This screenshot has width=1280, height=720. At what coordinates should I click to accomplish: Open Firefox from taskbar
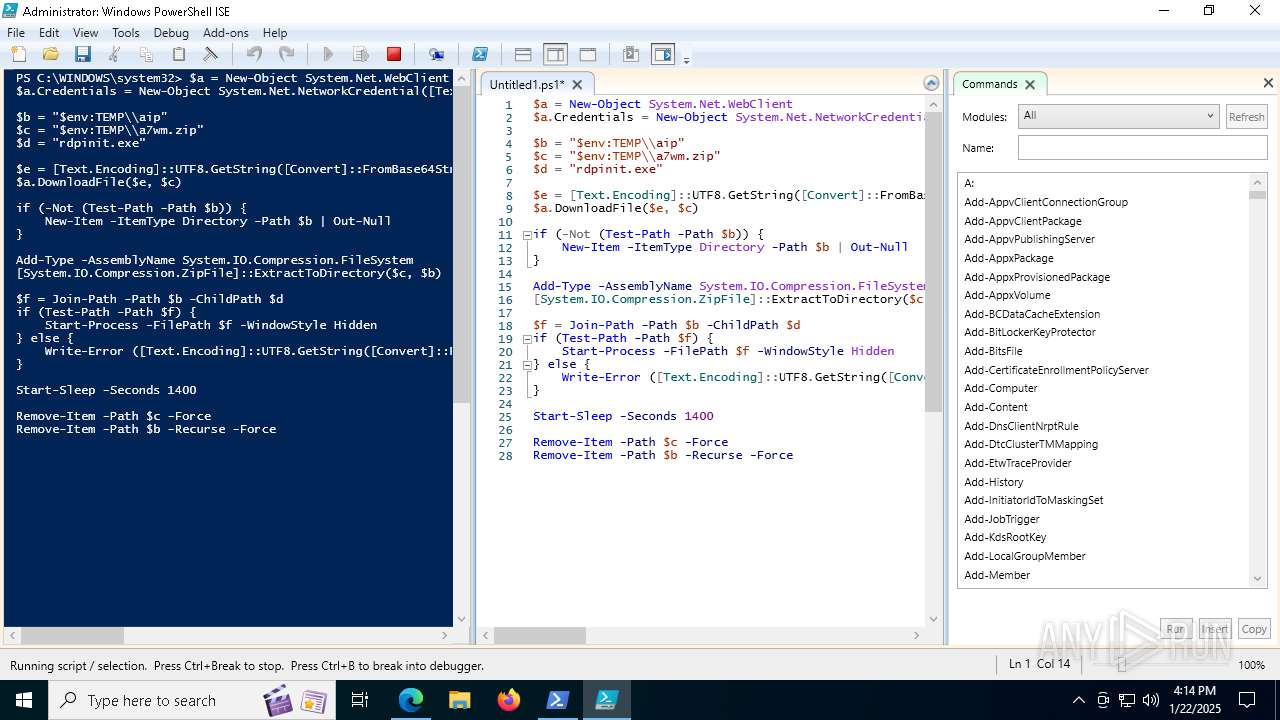pyautogui.click(x=509, y=700)
